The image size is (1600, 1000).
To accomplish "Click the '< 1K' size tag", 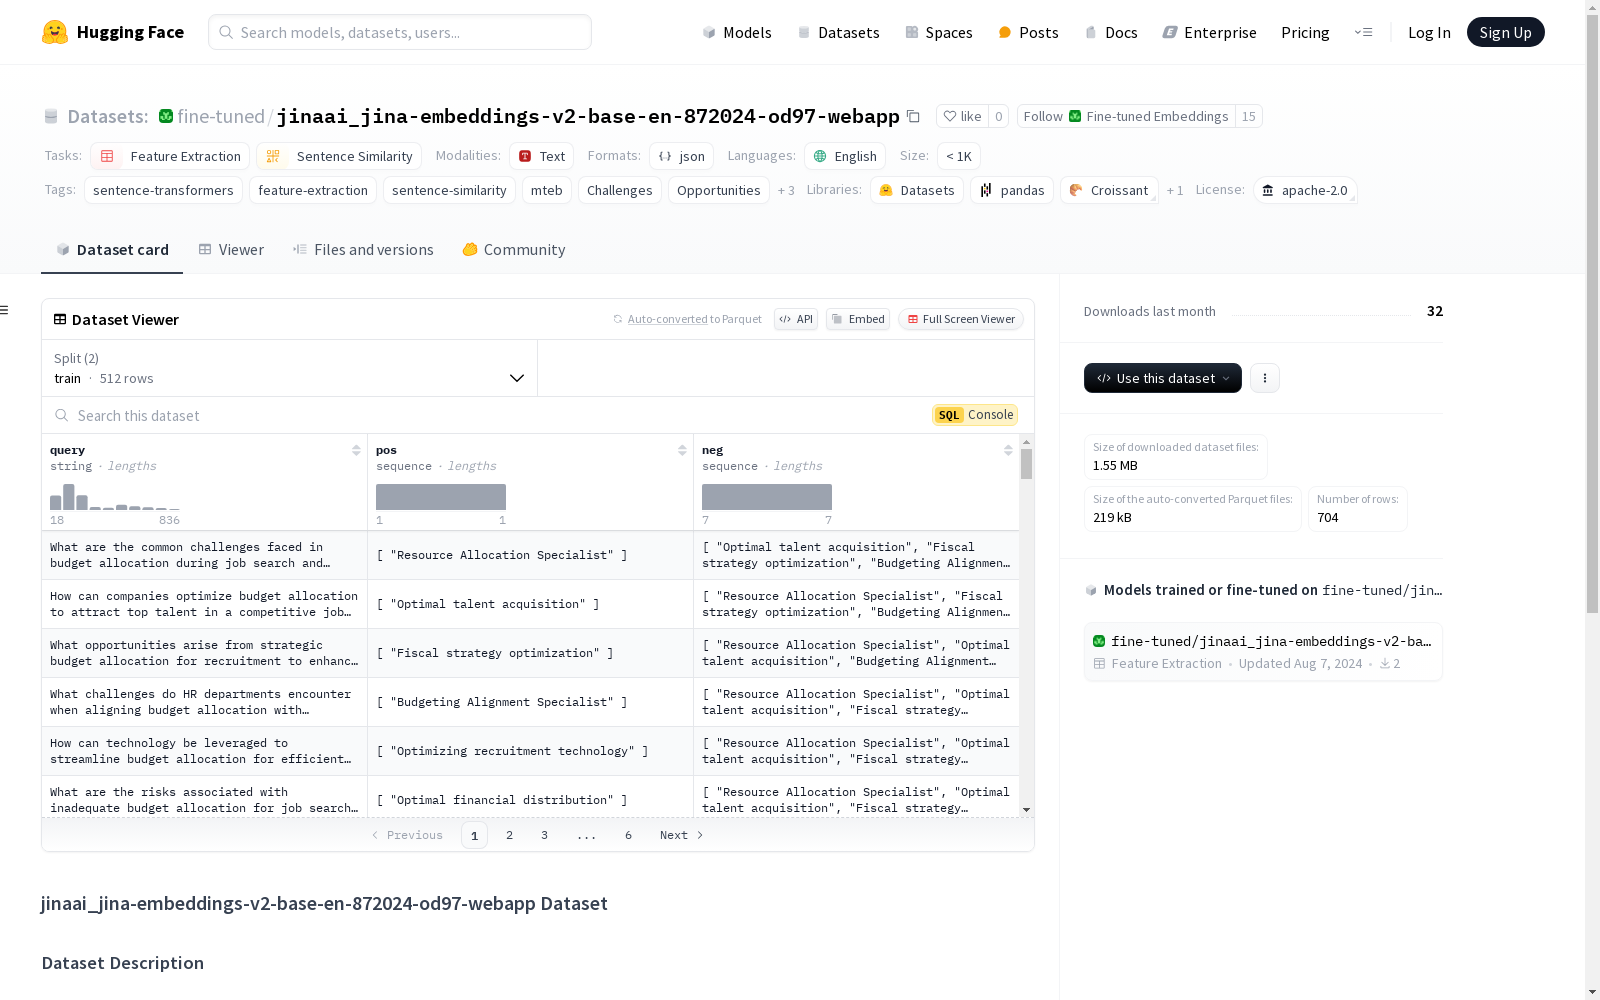I will (x=959, y=156).
